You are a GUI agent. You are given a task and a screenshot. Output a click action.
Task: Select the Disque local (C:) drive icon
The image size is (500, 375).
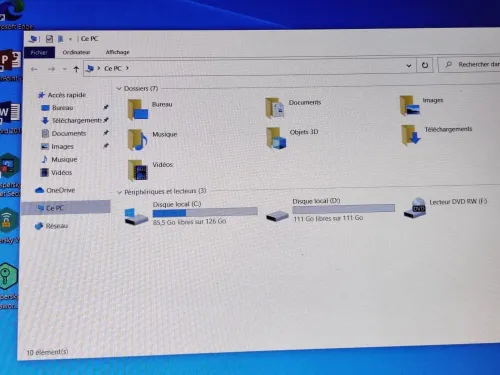(x=136, y=216)
